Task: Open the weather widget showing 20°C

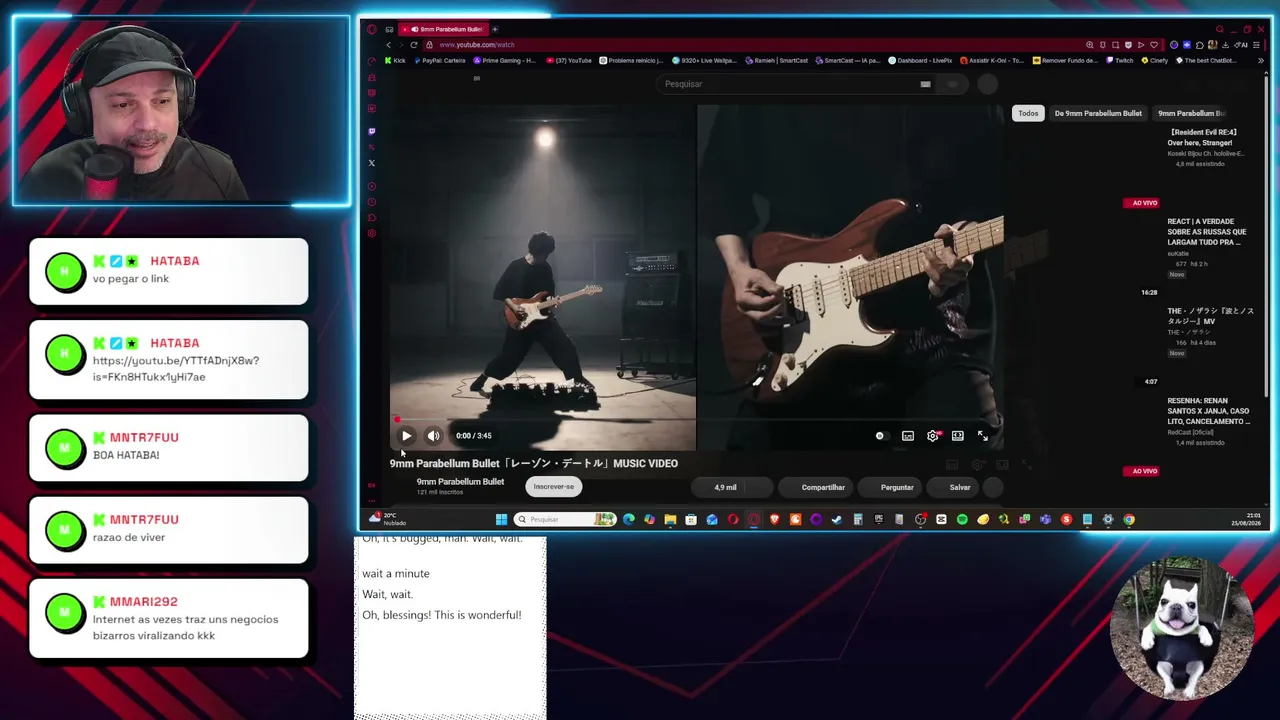Action: point(388,519)
